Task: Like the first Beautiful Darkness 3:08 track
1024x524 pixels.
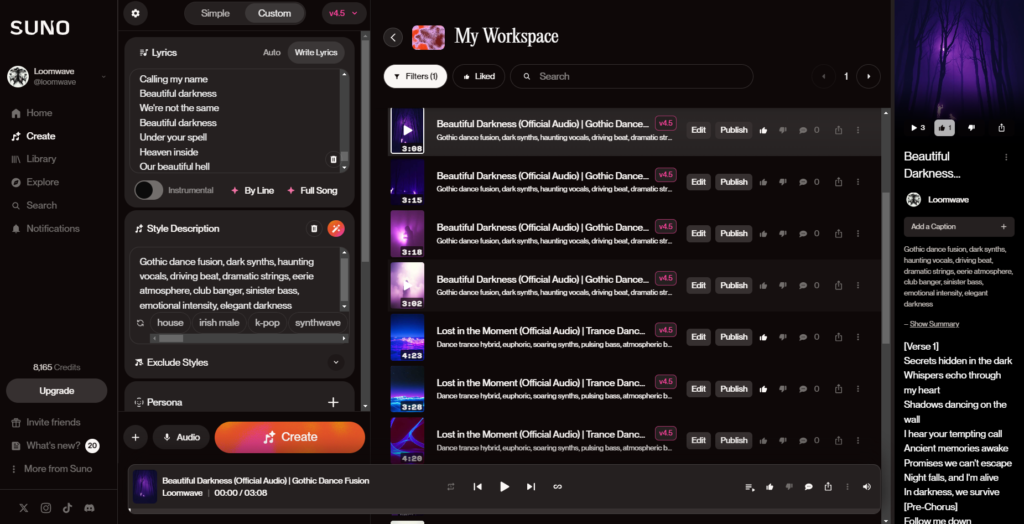Action: (x=763, y=130)
